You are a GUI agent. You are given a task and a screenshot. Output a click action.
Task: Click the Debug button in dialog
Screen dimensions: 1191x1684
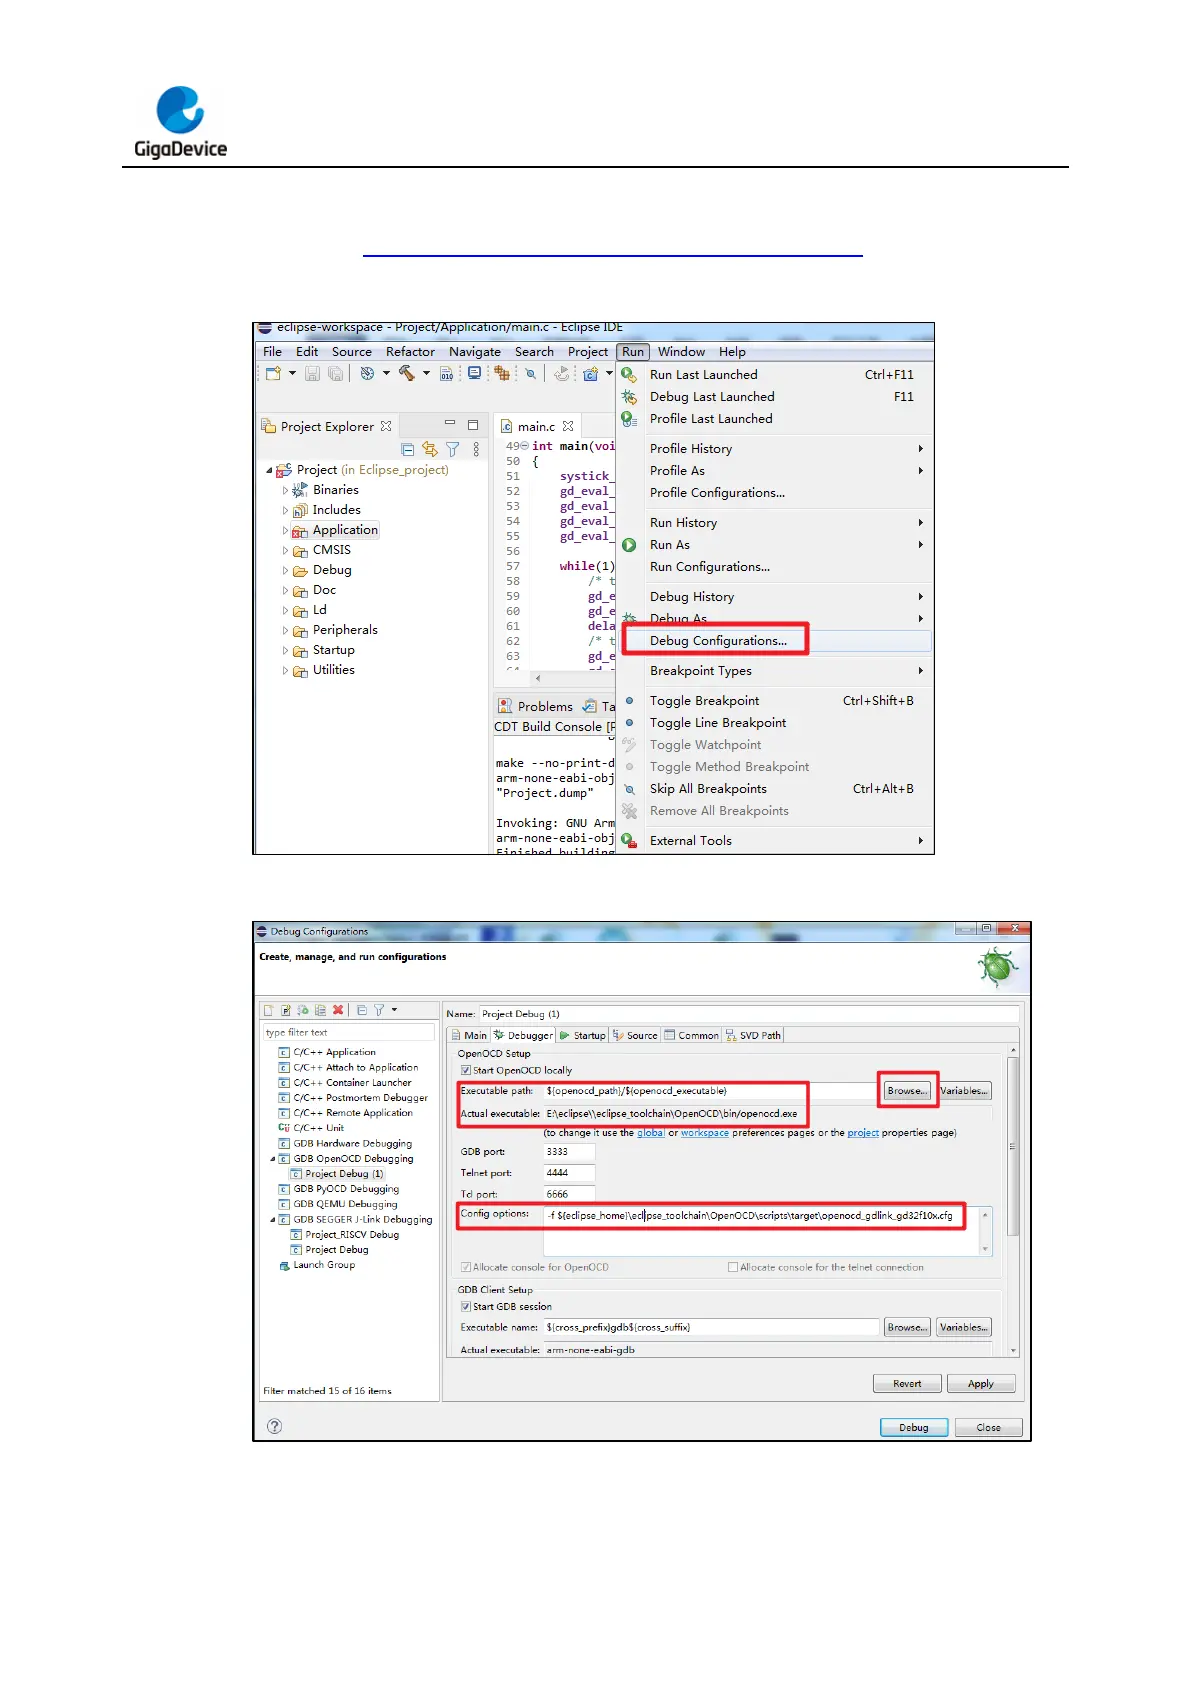click(x=914, y=1428)
